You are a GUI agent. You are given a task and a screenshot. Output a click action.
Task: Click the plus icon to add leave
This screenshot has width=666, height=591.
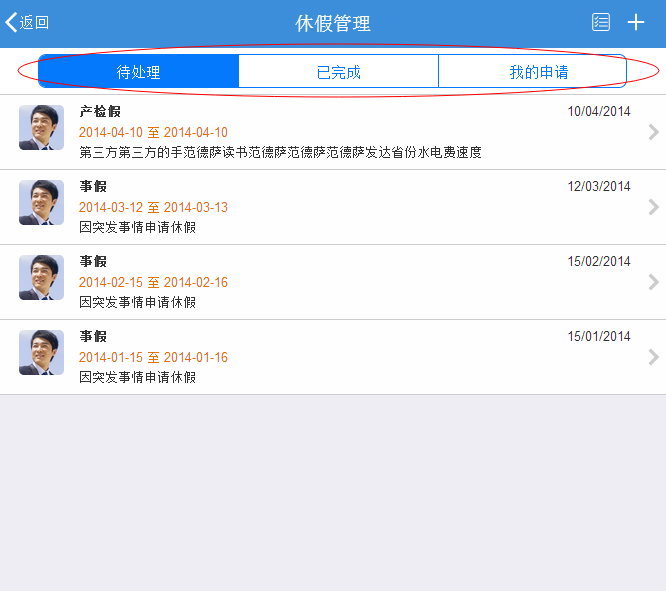(x=636, y=23)
